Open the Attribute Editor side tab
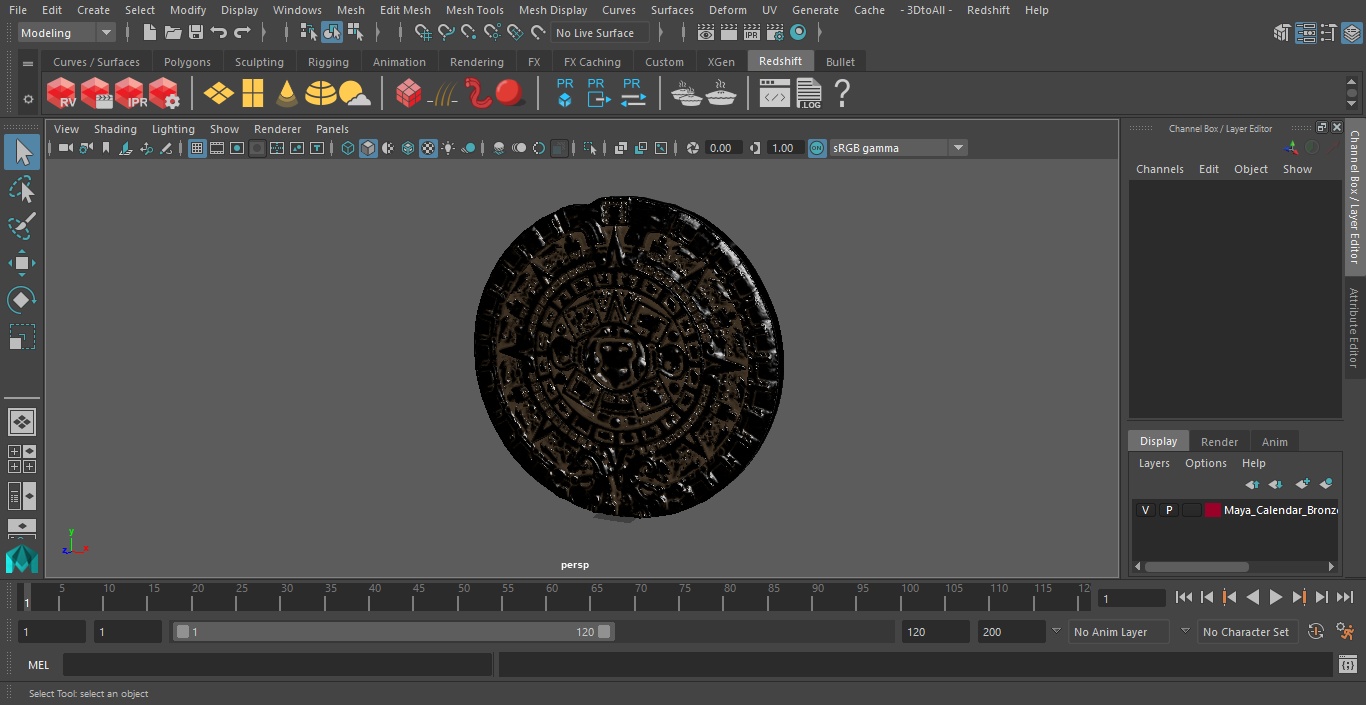 tap(1354, 327)
